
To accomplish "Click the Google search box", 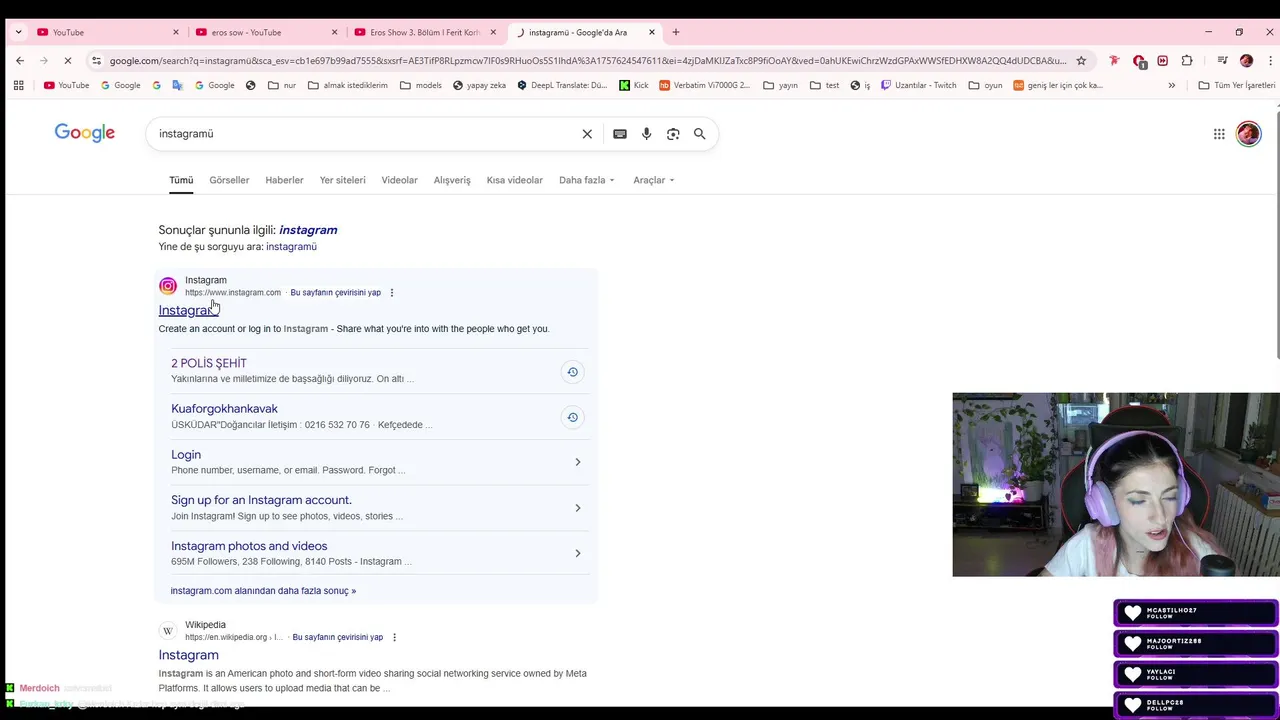I will point(365,134).
